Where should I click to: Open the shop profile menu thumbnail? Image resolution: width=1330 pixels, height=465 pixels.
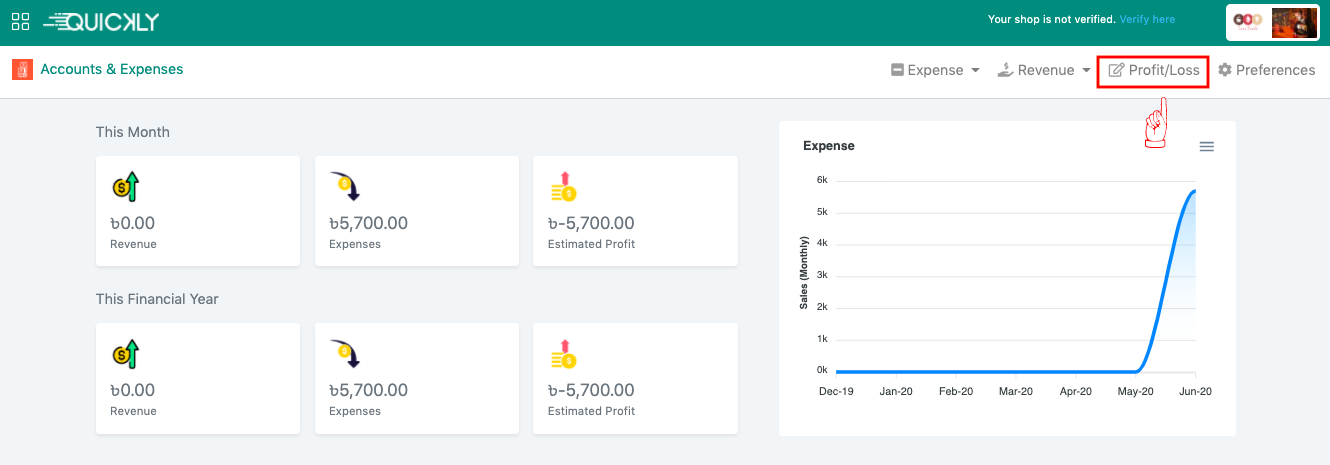1271,22
